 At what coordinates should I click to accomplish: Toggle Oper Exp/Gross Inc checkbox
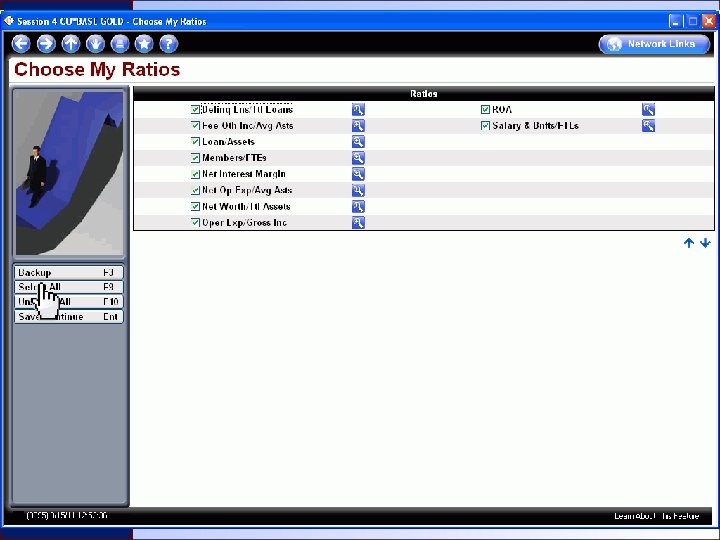[x=195, y=223]
